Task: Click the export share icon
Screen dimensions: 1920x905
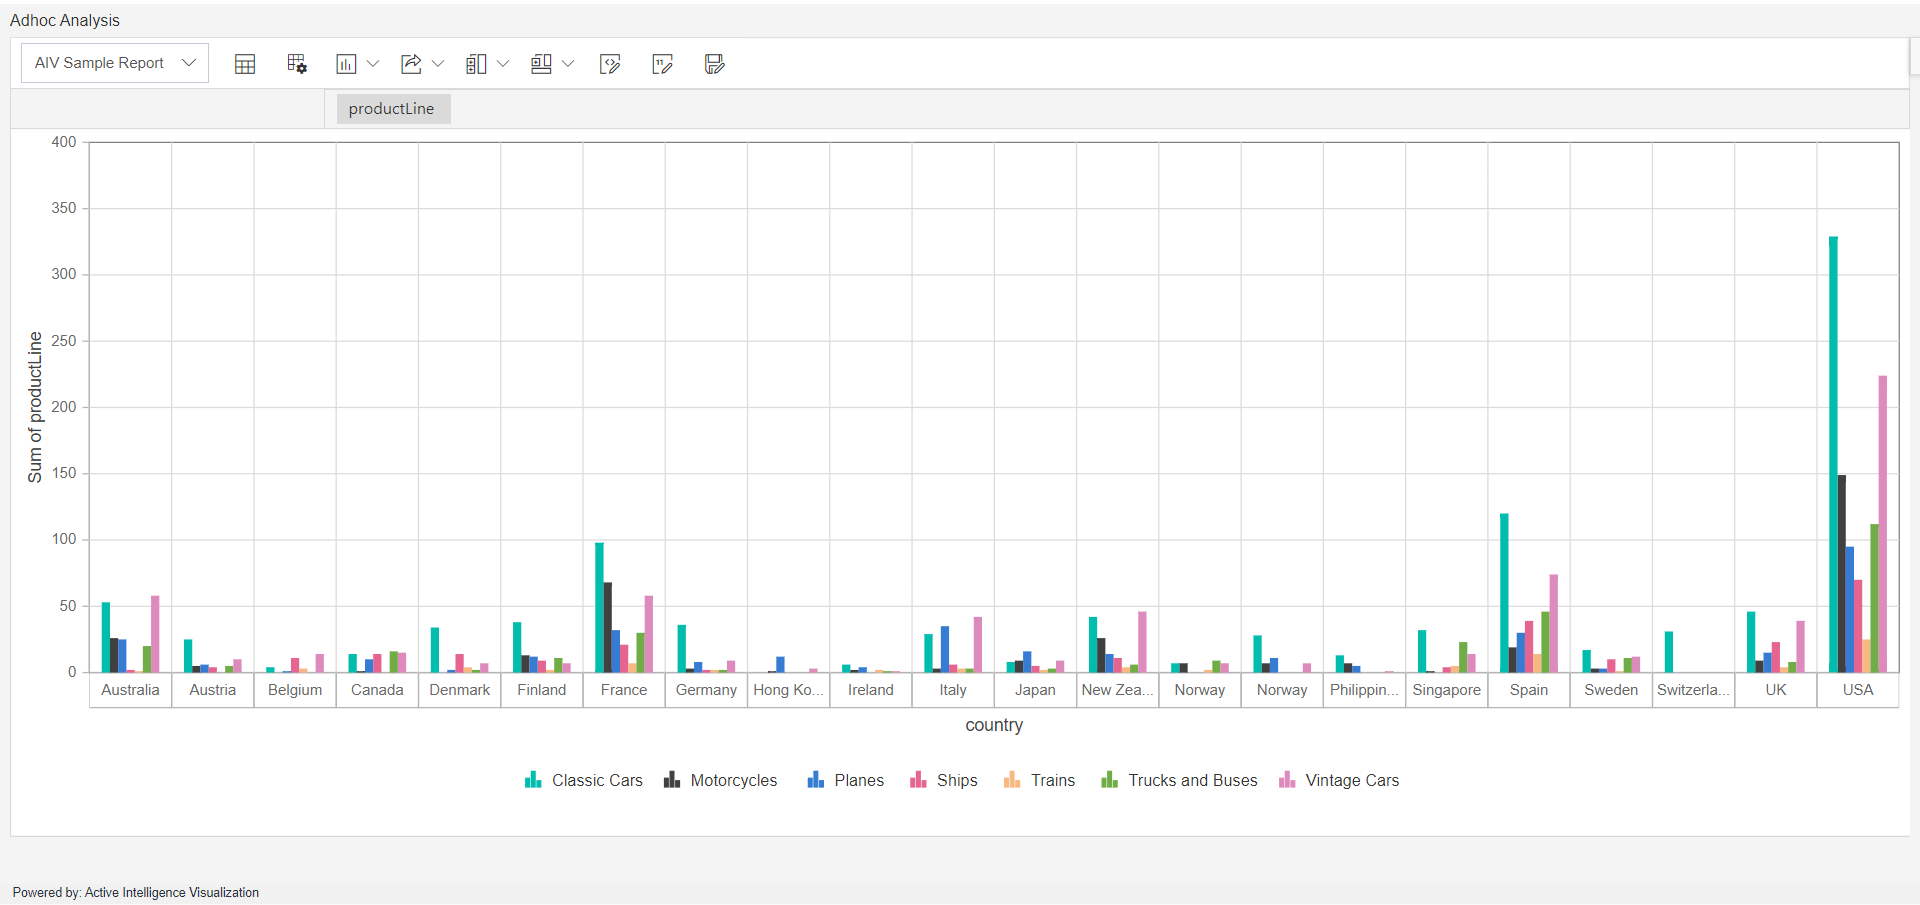Action: pyautogui.click(x=411, y=64)
